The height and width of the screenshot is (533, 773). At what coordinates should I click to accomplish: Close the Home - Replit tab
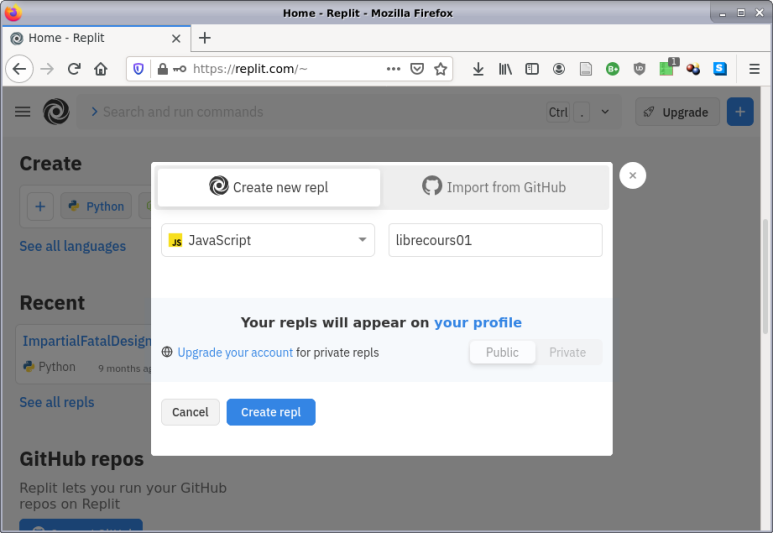tap(176, 38)
